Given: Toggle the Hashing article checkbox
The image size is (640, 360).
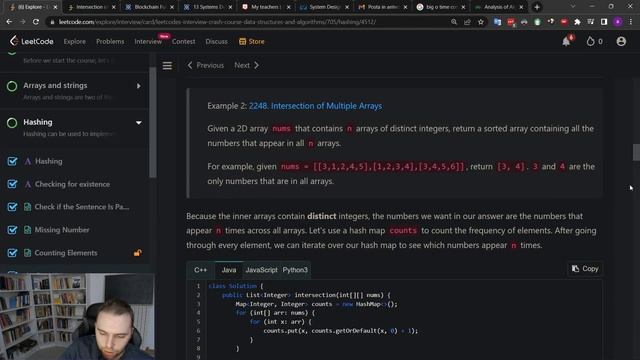Looking at the screenshot, I should point(12,161).
